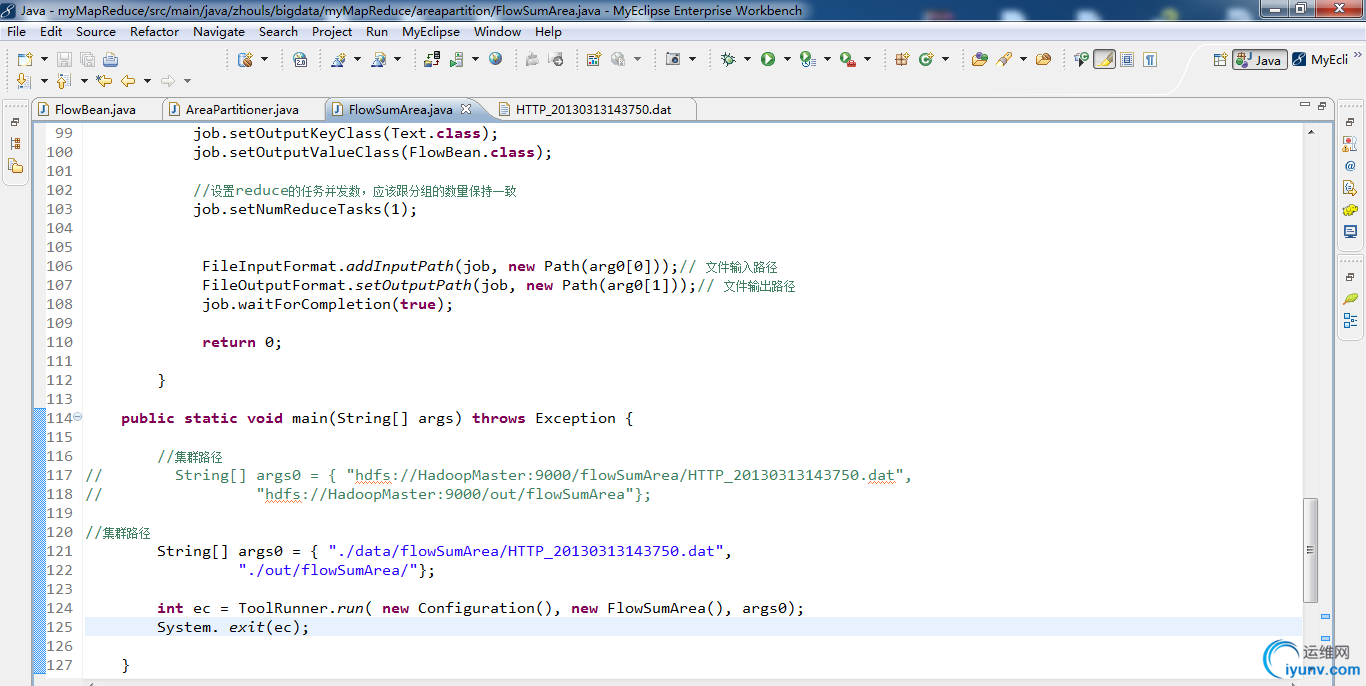
Task: Click the Back navigation arrow
Action: (128, 81)
